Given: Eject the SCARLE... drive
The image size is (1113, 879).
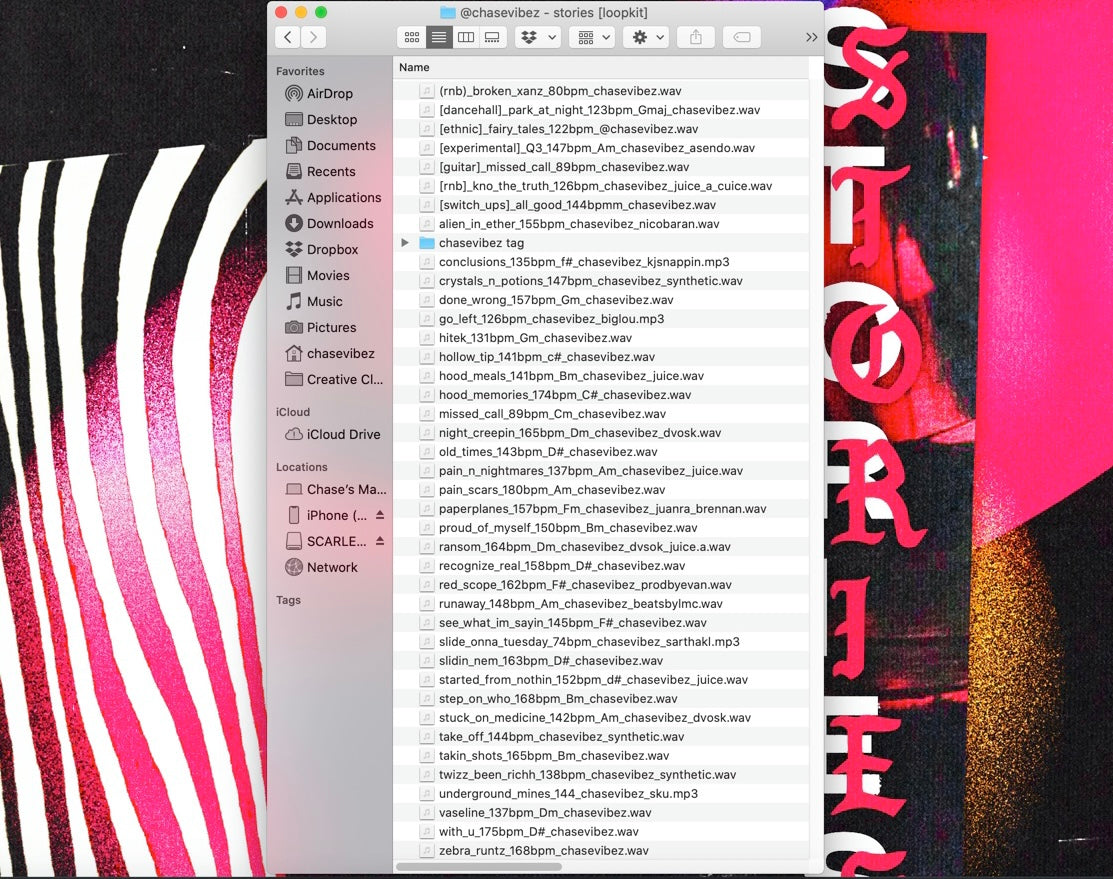Looking at the screenshot, I should click(x=380, y=541).
